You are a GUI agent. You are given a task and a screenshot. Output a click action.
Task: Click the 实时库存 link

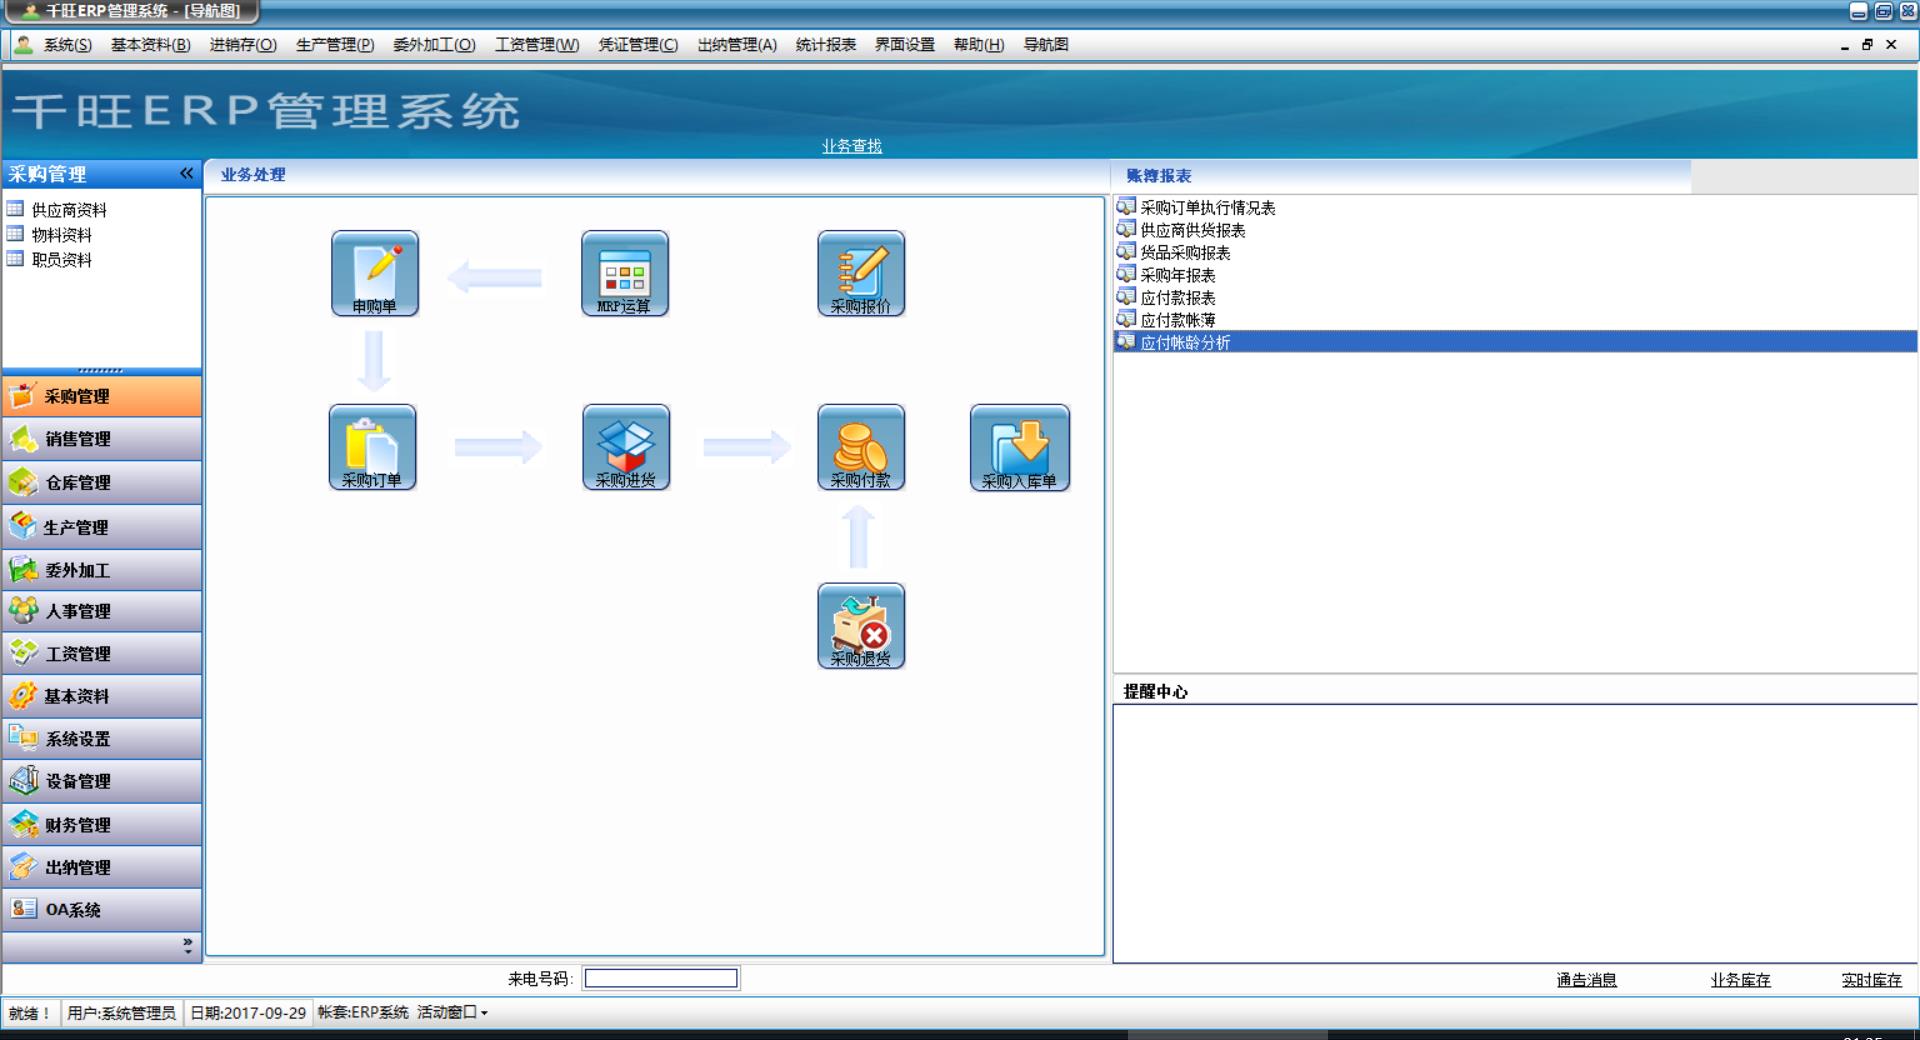1872,980
